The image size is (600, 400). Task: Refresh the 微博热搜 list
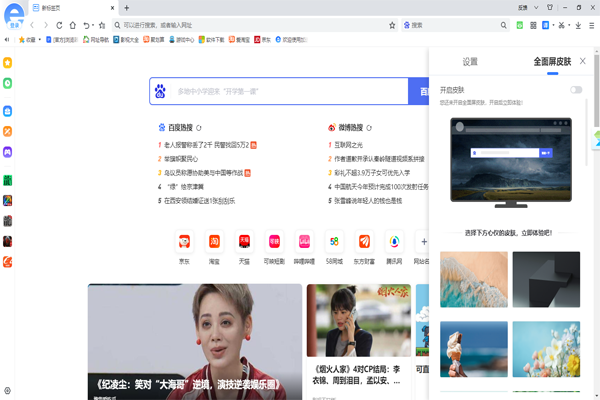(369, 128)
